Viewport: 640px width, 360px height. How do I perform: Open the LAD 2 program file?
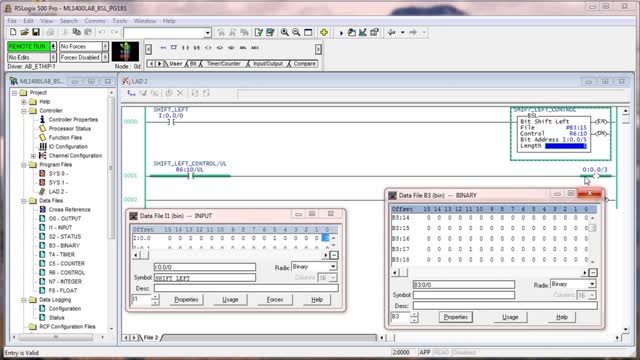[58, 191]
